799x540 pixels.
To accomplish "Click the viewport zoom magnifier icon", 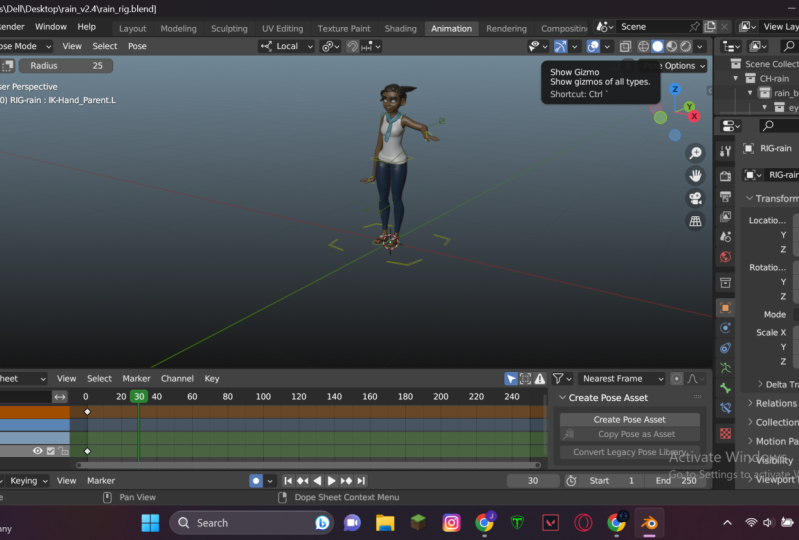I will [696, 153].
